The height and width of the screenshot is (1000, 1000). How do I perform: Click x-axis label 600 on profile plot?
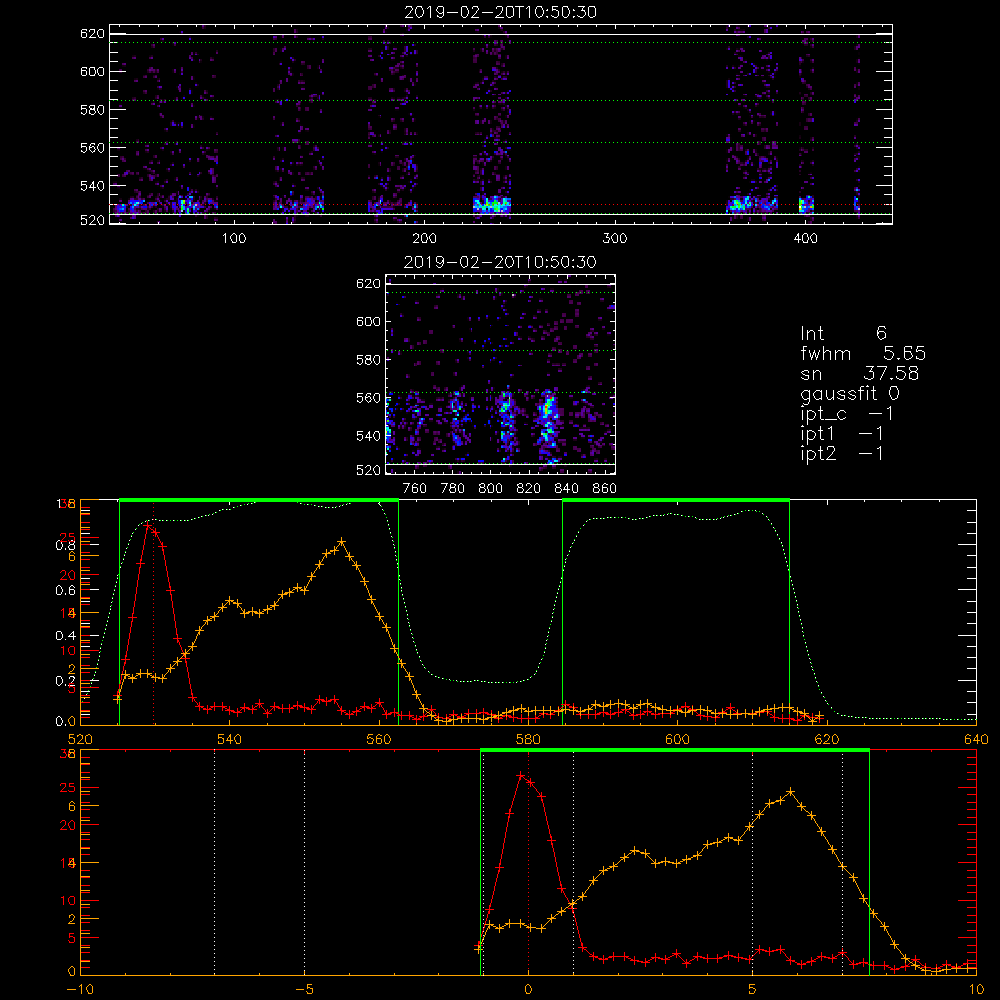point(677,740)
